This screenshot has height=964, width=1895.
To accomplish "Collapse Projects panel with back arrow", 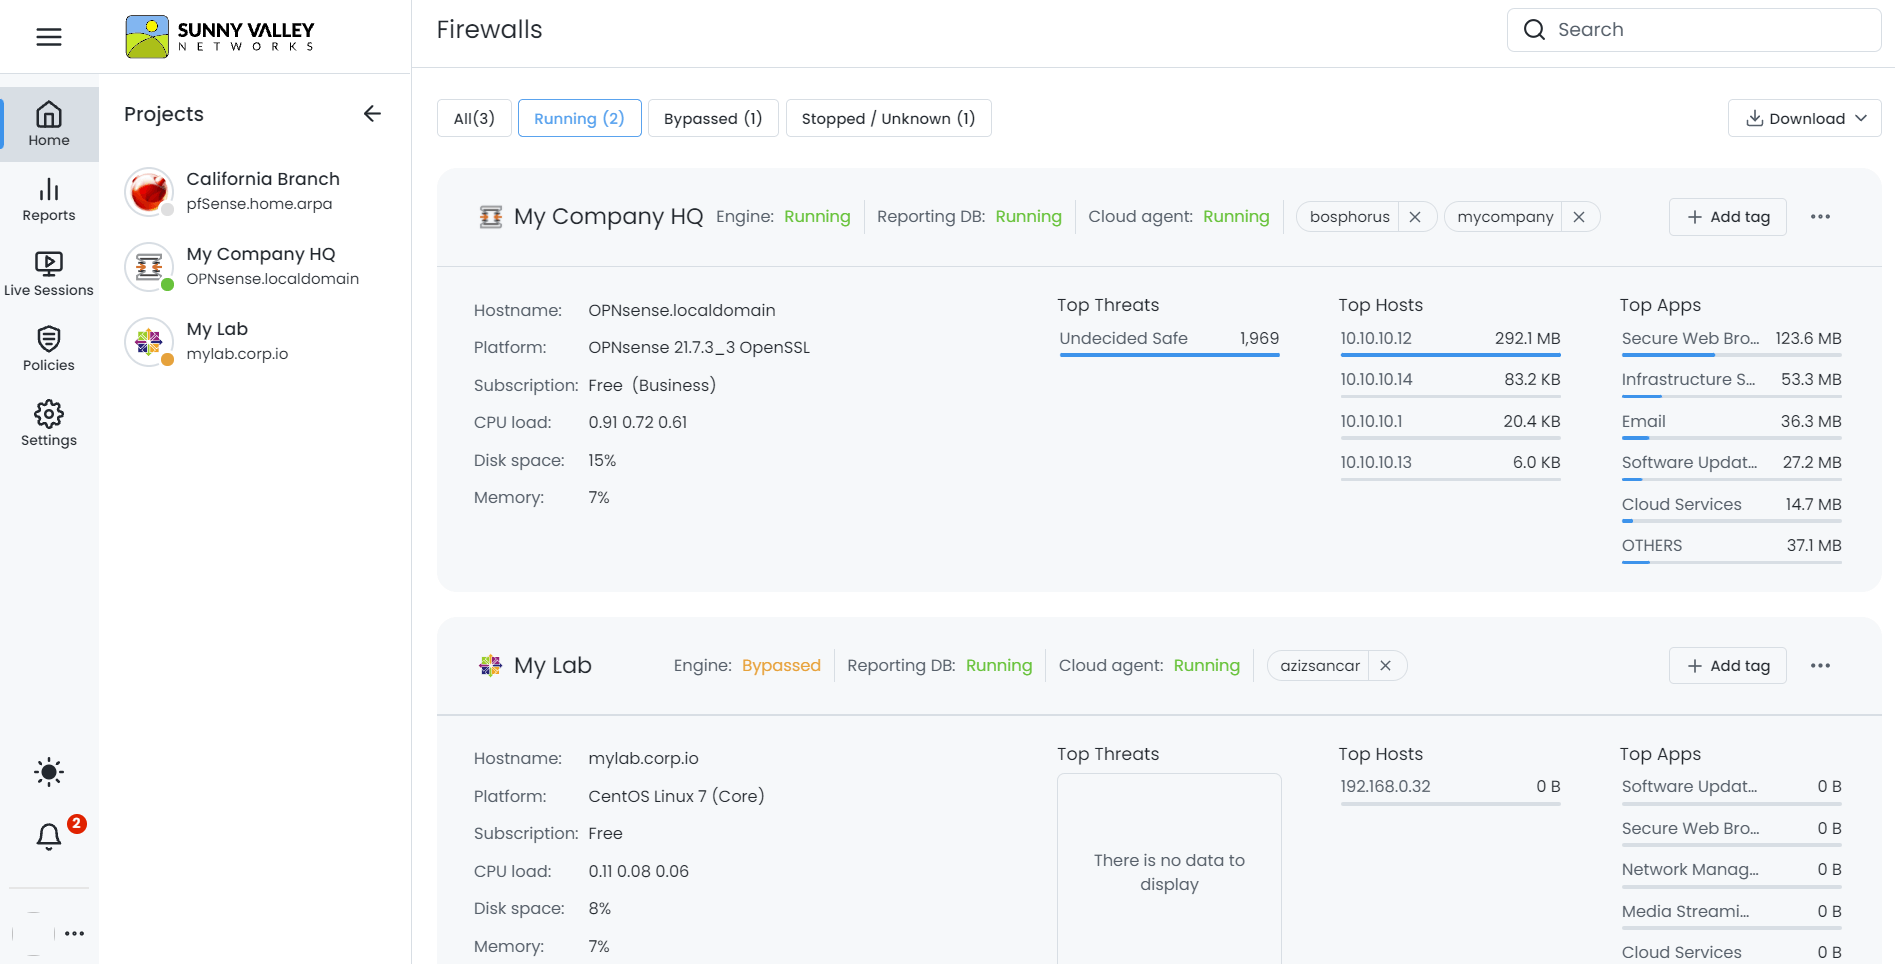I will (x=372, y=114).
